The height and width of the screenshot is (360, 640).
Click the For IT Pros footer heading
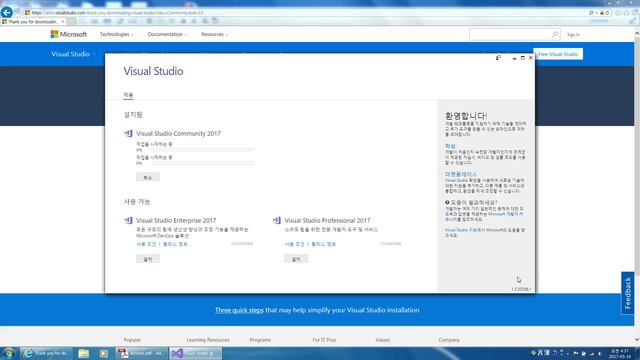[x=324, y=340]
